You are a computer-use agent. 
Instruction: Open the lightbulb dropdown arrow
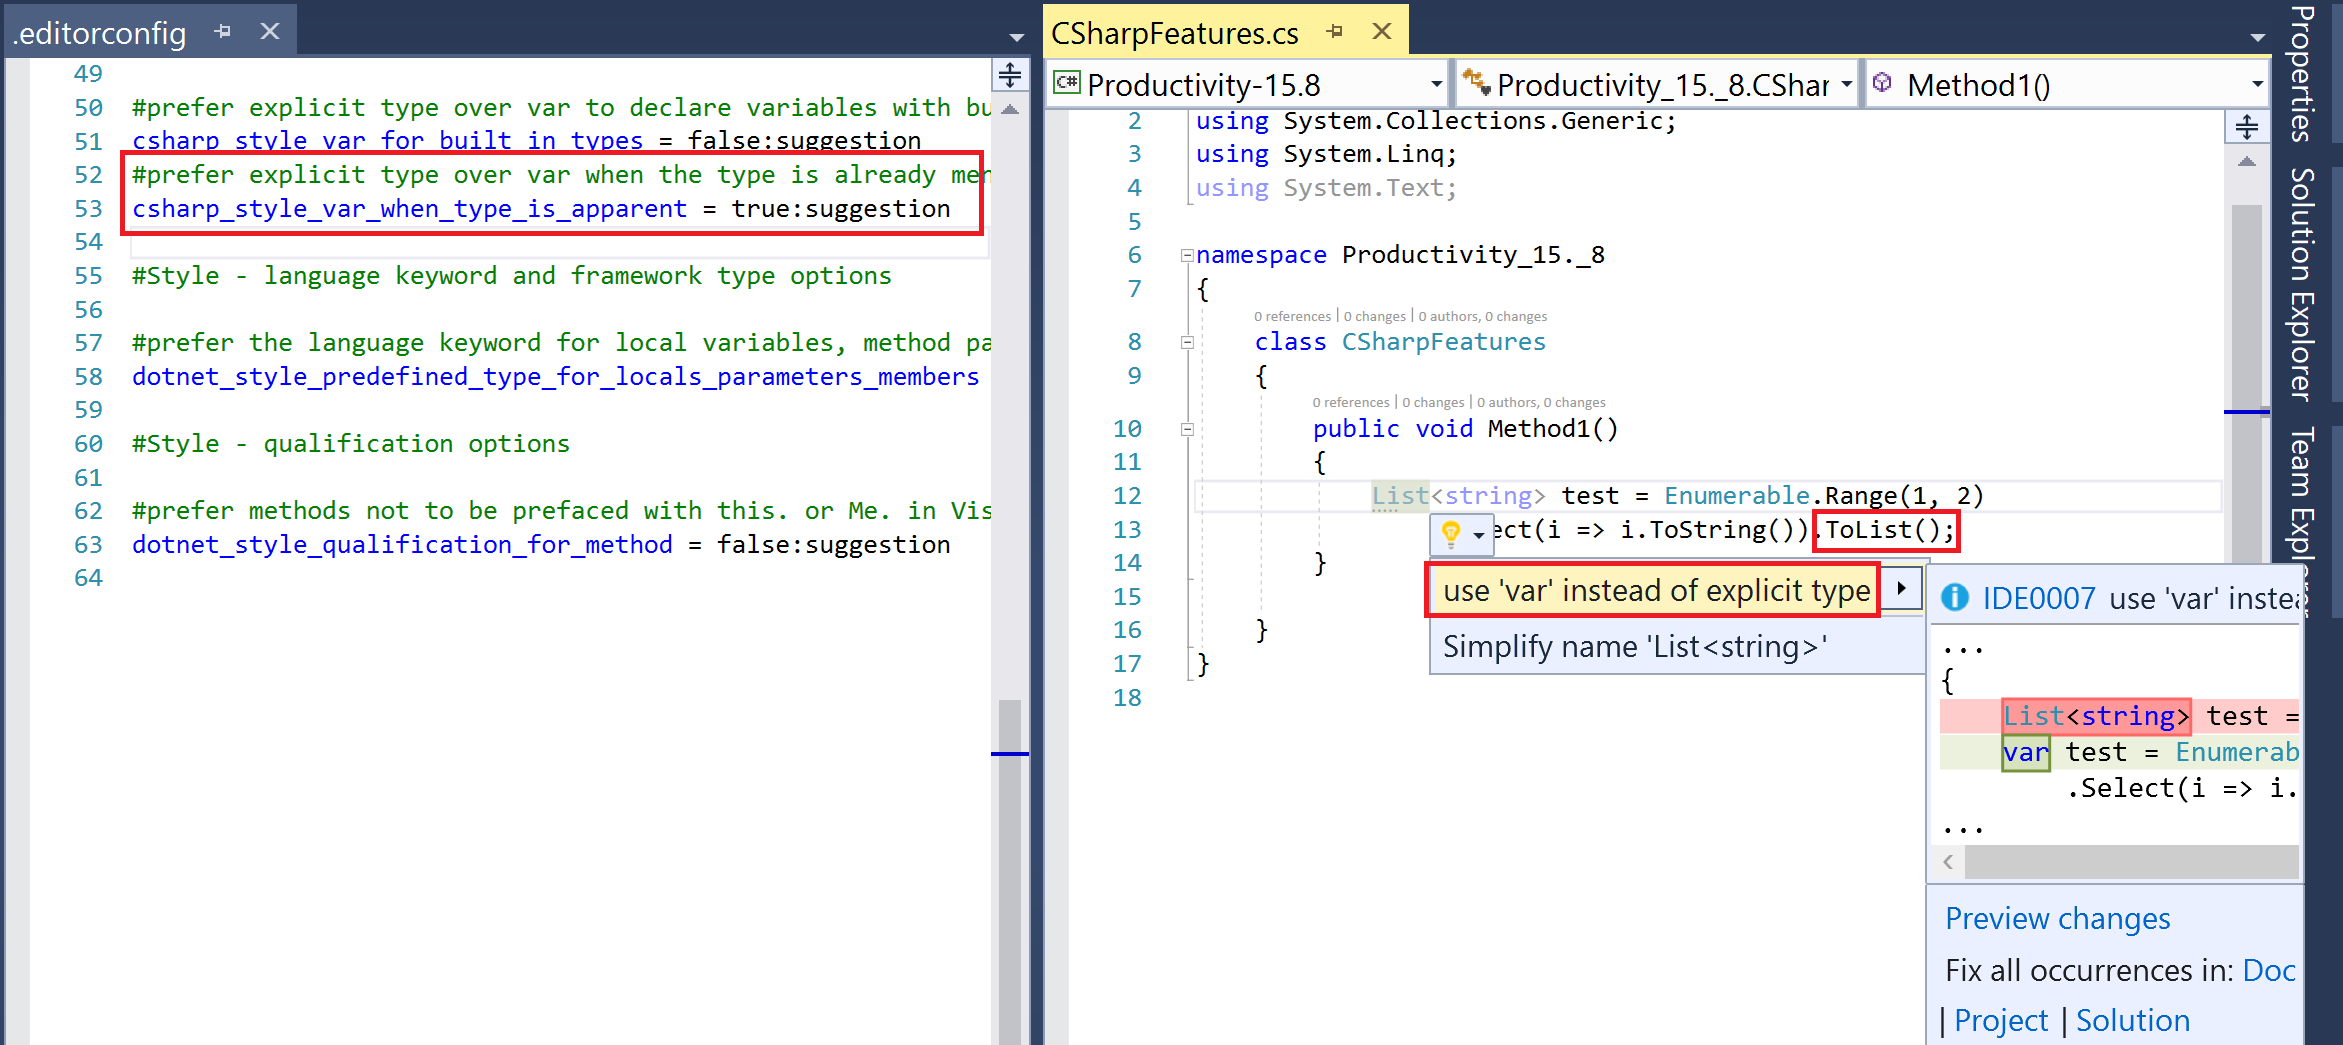1476,537
